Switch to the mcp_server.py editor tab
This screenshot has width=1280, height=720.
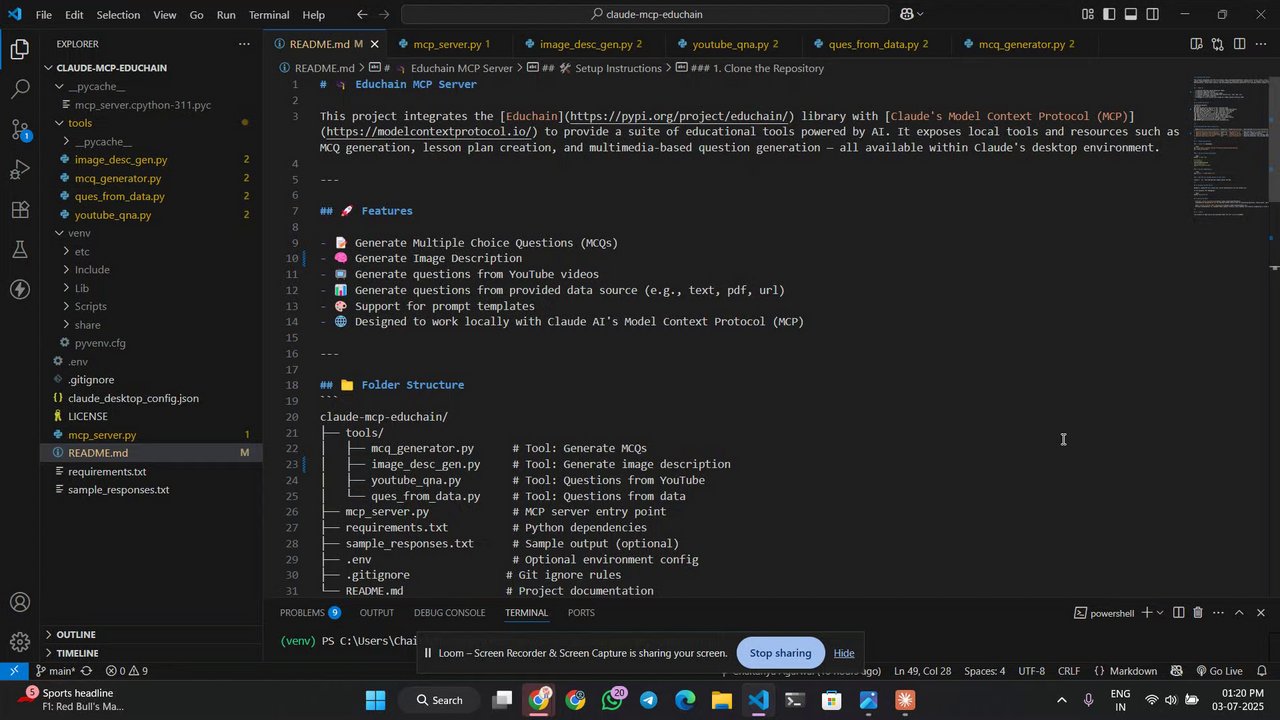pos(445,44)
